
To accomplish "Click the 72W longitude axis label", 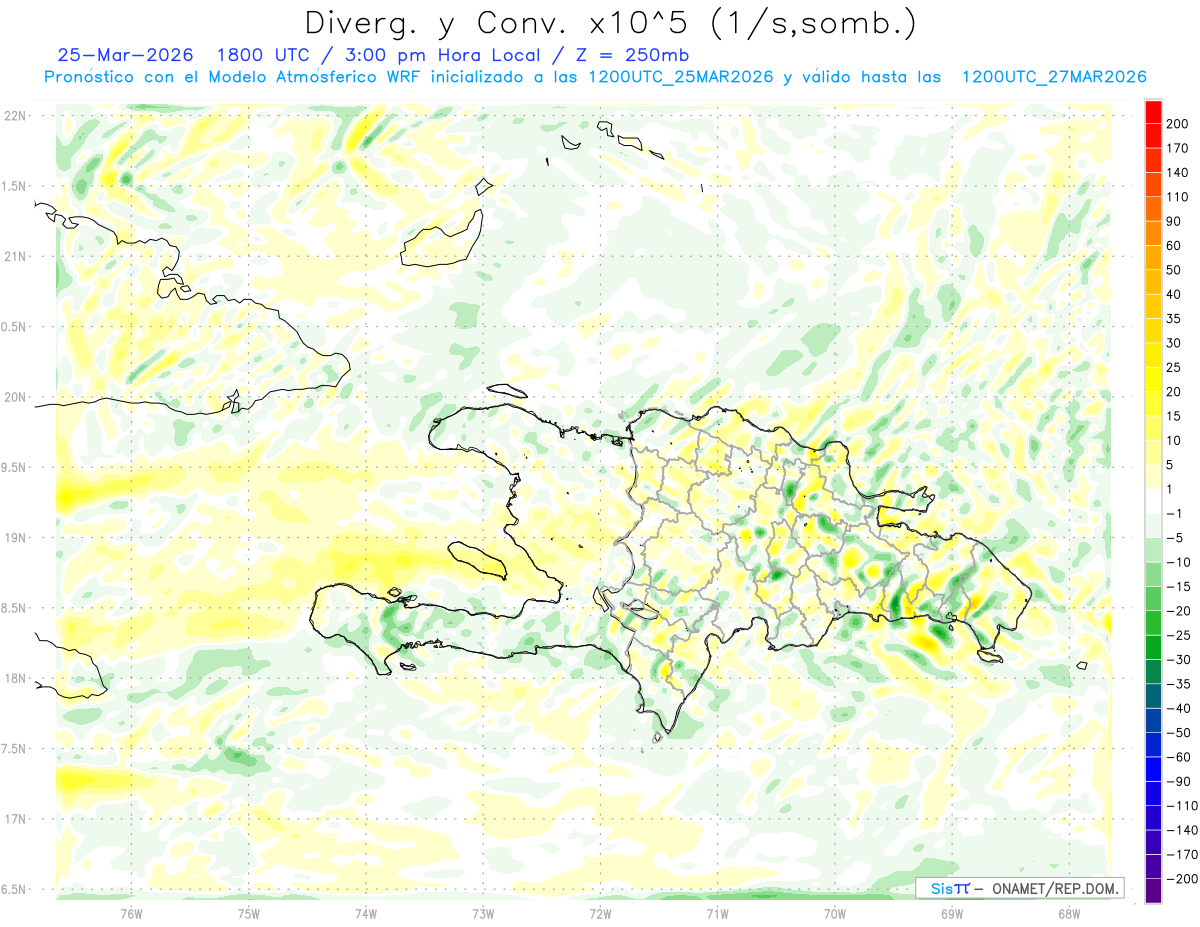I will click(600, 913).
